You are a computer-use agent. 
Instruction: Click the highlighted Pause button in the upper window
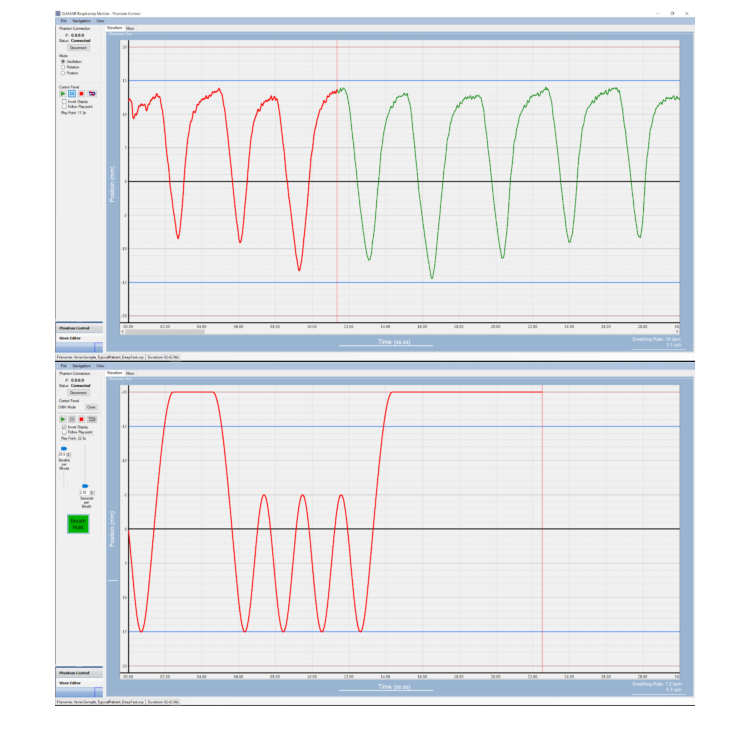click(72, 94)
